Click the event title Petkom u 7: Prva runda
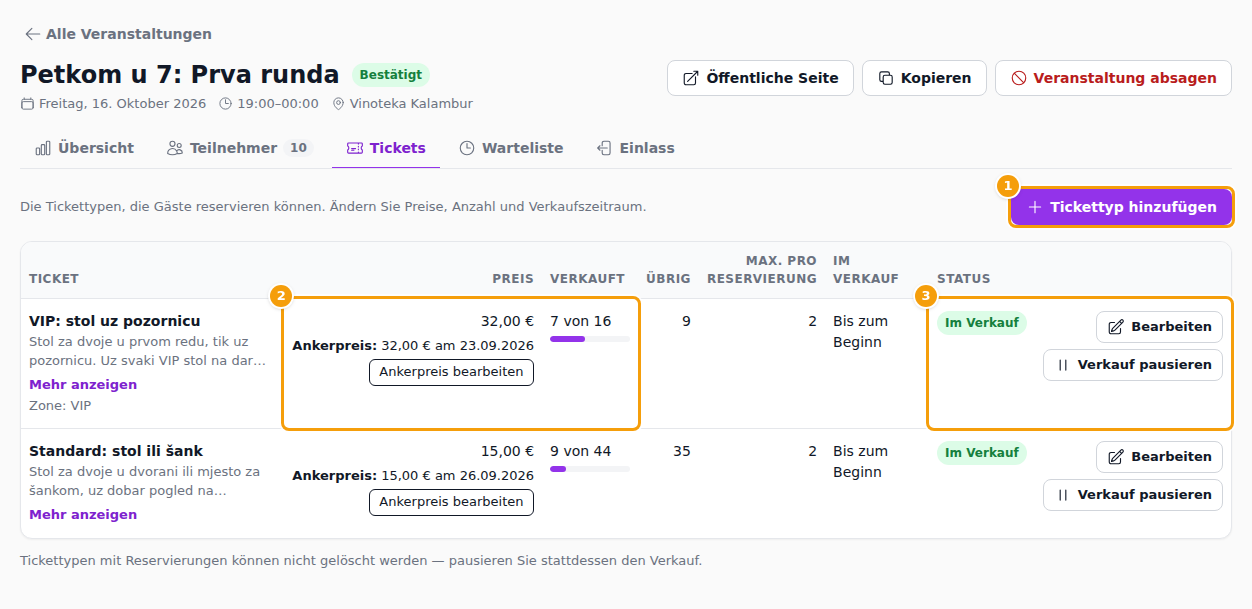Image resolution: width=1252 pixels, height=609 pixels. pos(180,75)
